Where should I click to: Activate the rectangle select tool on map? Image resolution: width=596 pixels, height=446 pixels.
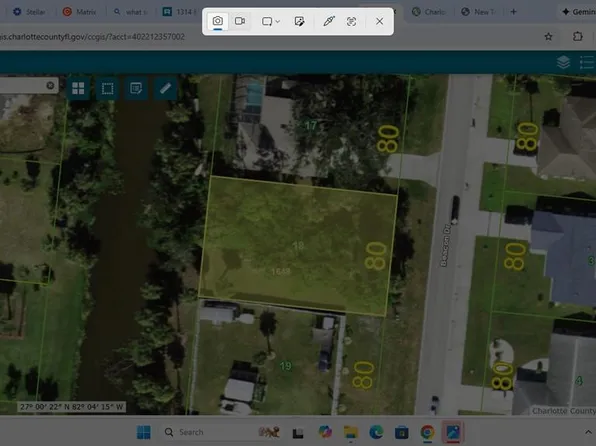(x=108, y=89)
